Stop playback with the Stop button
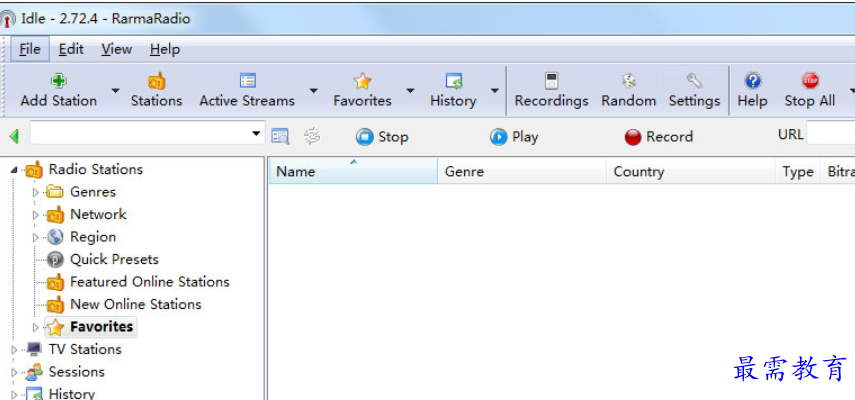This screenshot has width=855, height=400. pos(382,136)
